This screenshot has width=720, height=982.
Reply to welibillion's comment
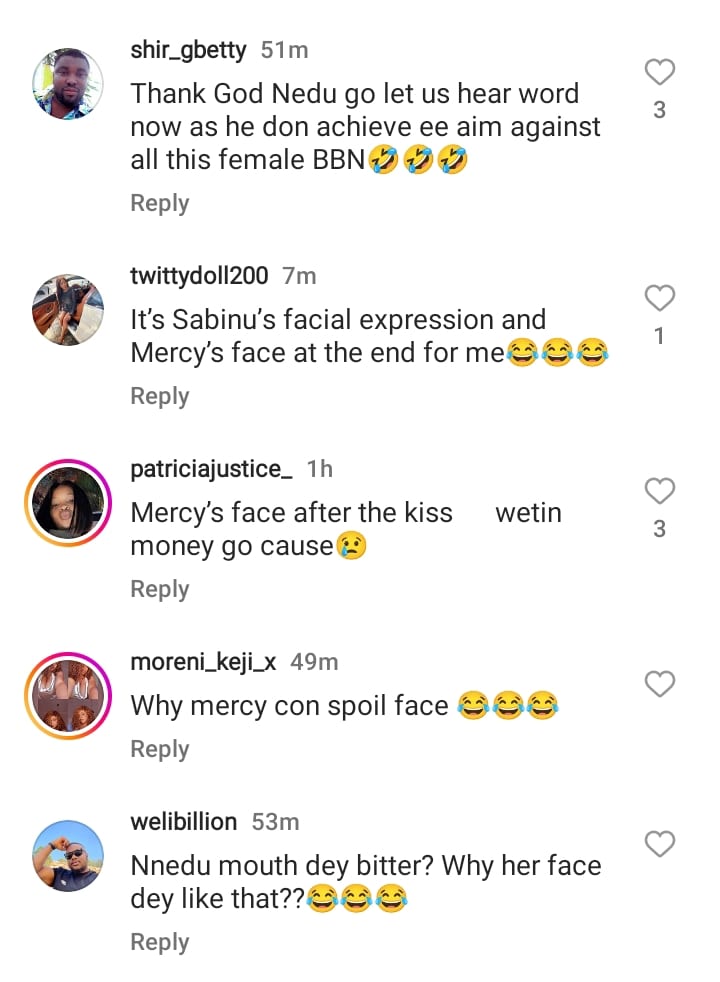pos(160,942)
